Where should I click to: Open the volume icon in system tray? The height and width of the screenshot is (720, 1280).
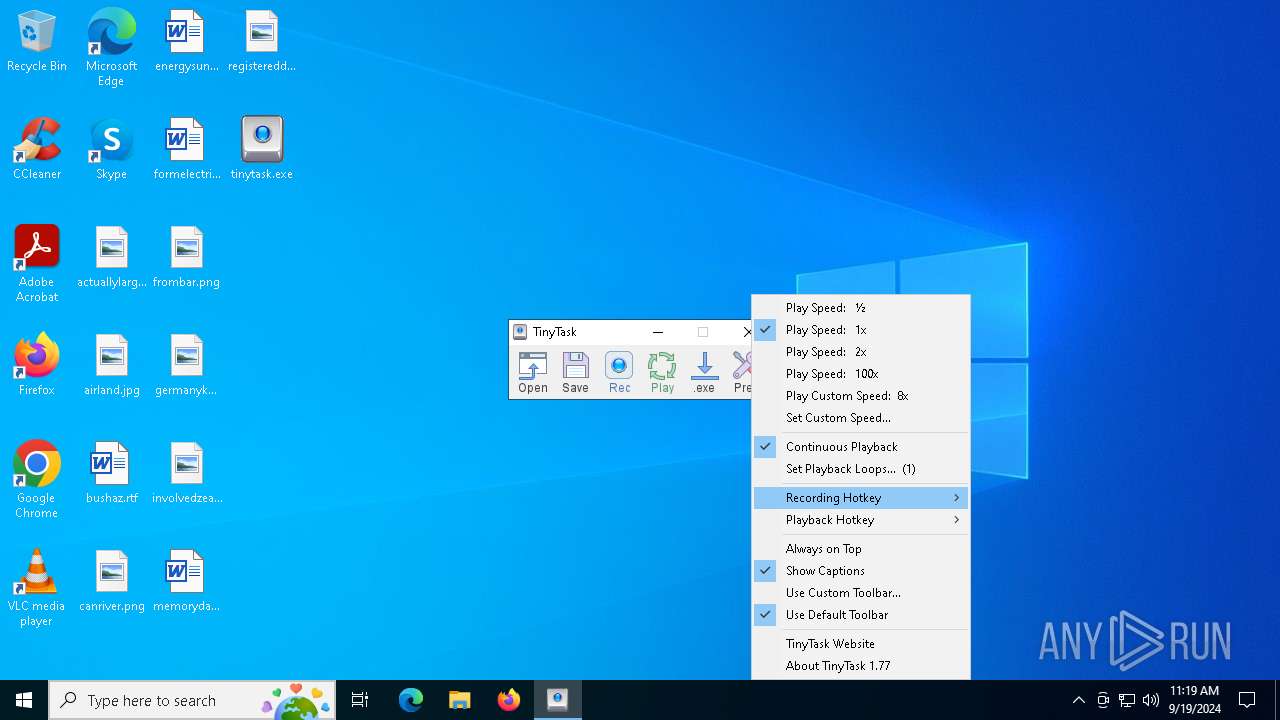click(1151, 700)
